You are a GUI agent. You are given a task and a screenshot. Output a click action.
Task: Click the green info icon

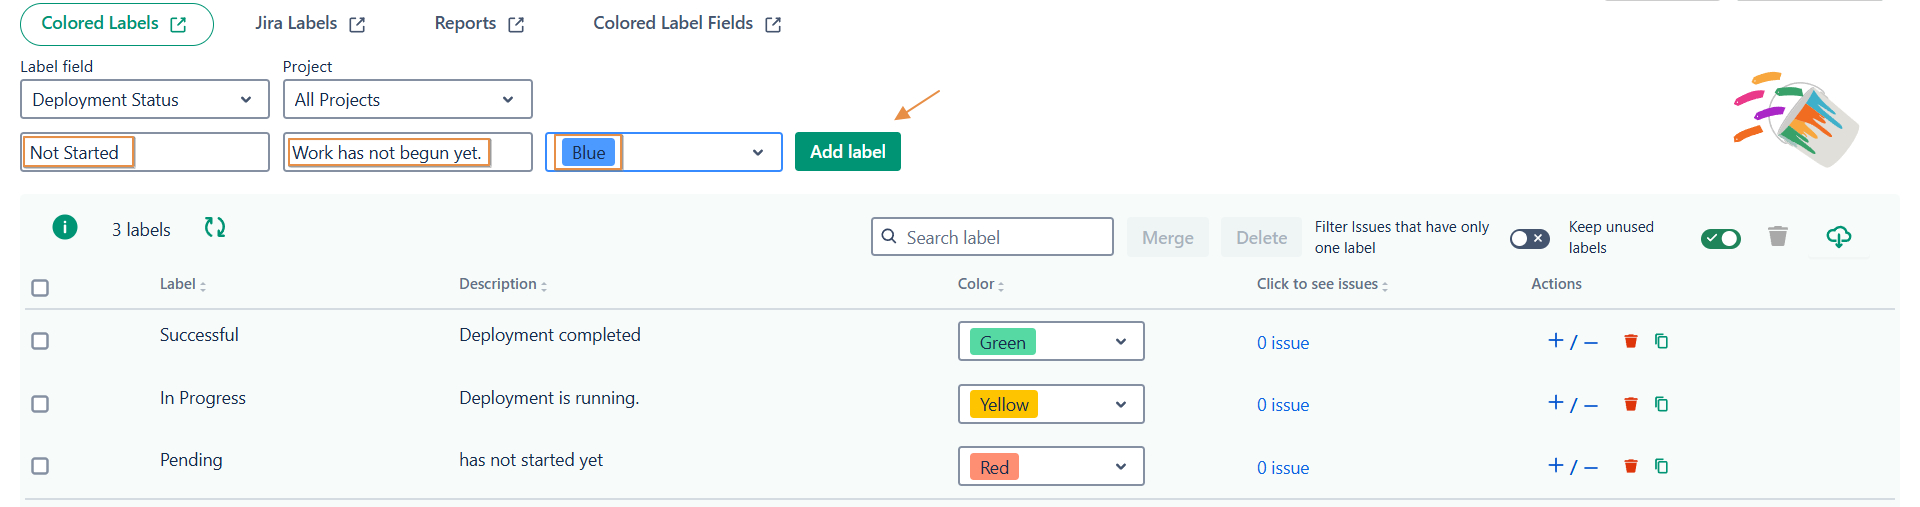click(x=65, y=228)
